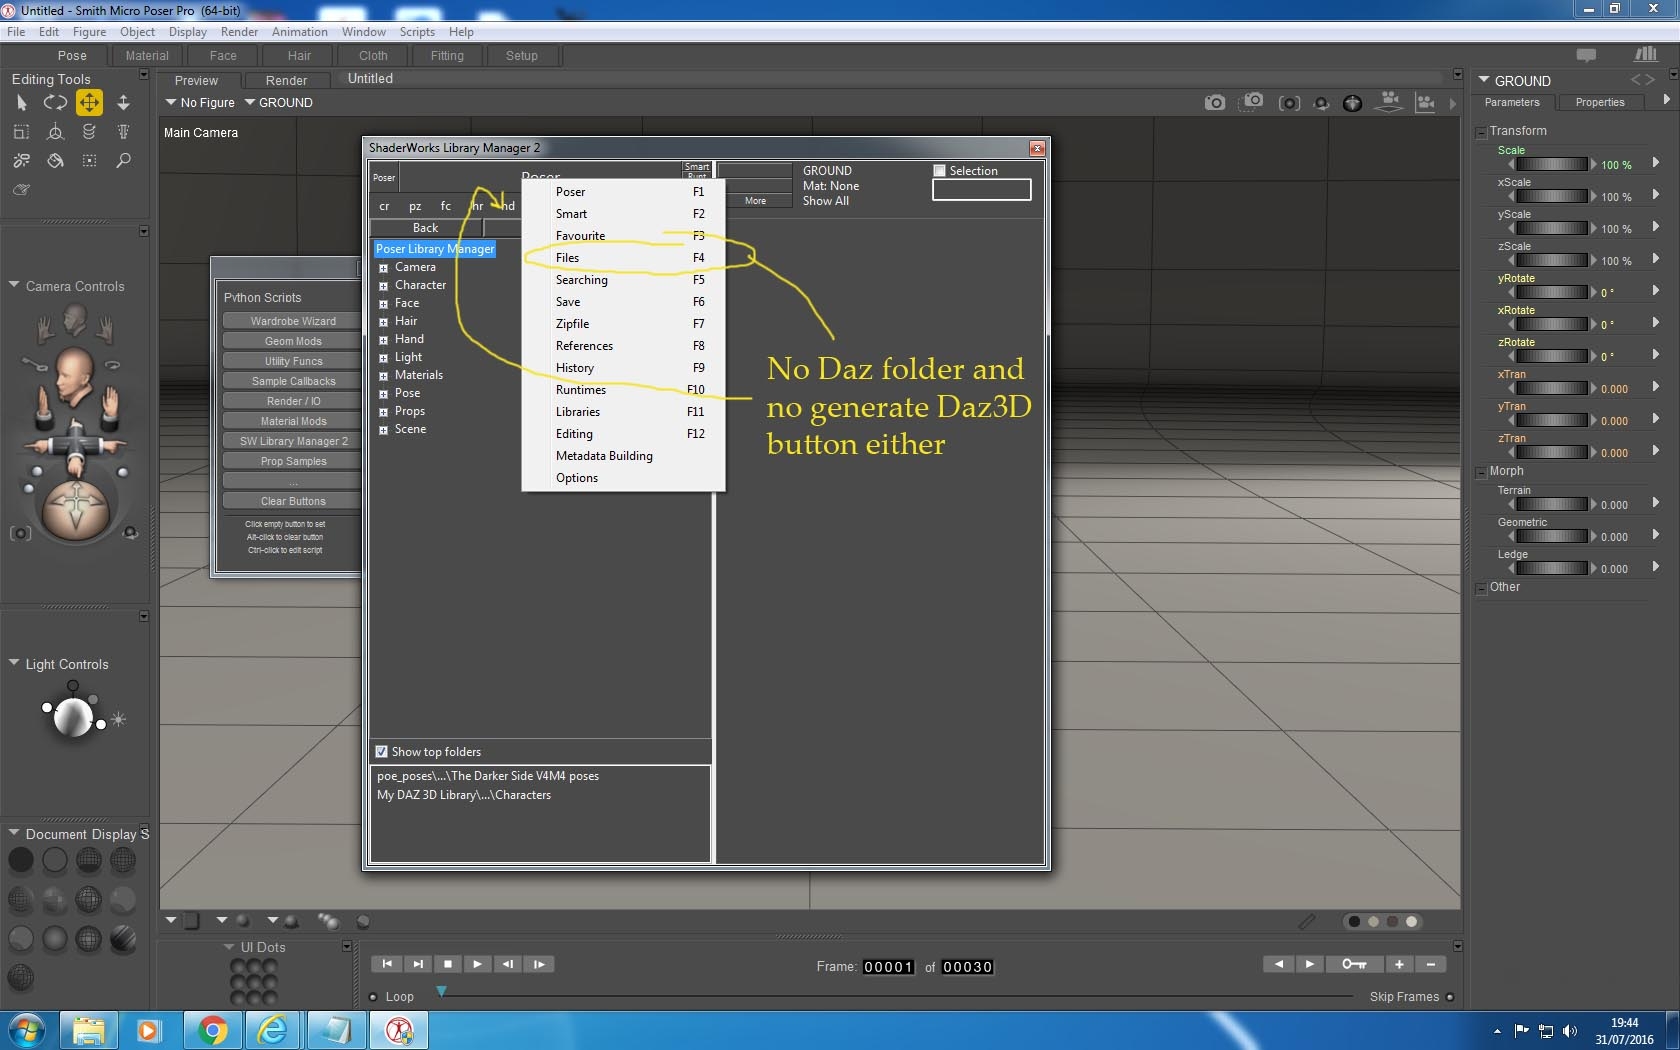Open the Properties tab
Screen dimensions: 1680x1050
click(x=1600, y=102)
